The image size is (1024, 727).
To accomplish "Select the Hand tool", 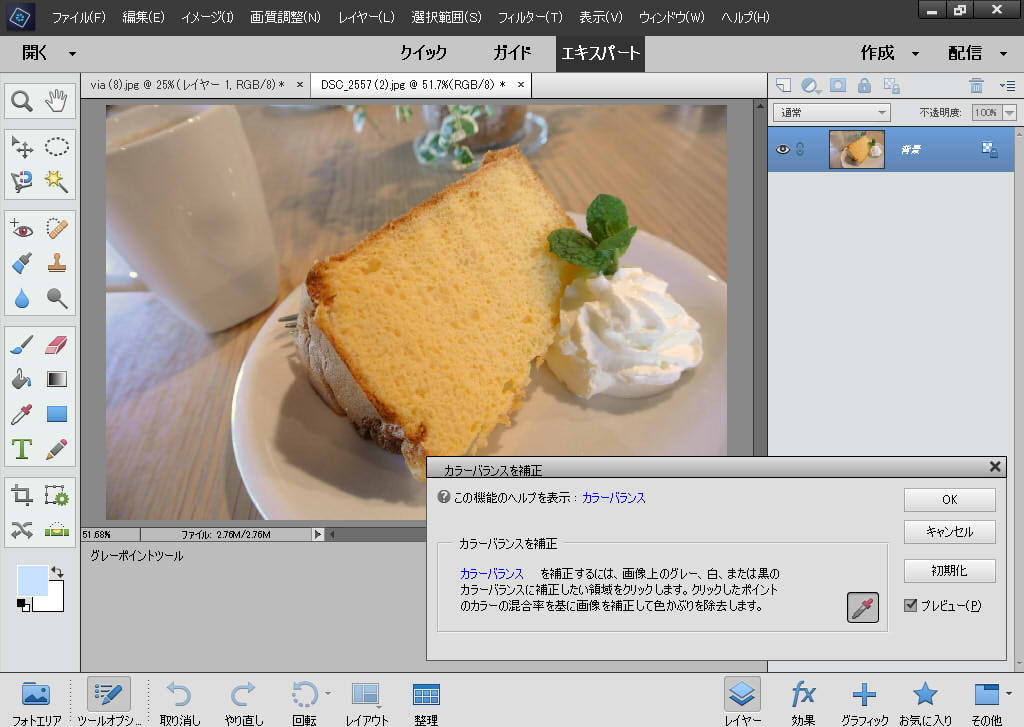I will tap(57, 101).
